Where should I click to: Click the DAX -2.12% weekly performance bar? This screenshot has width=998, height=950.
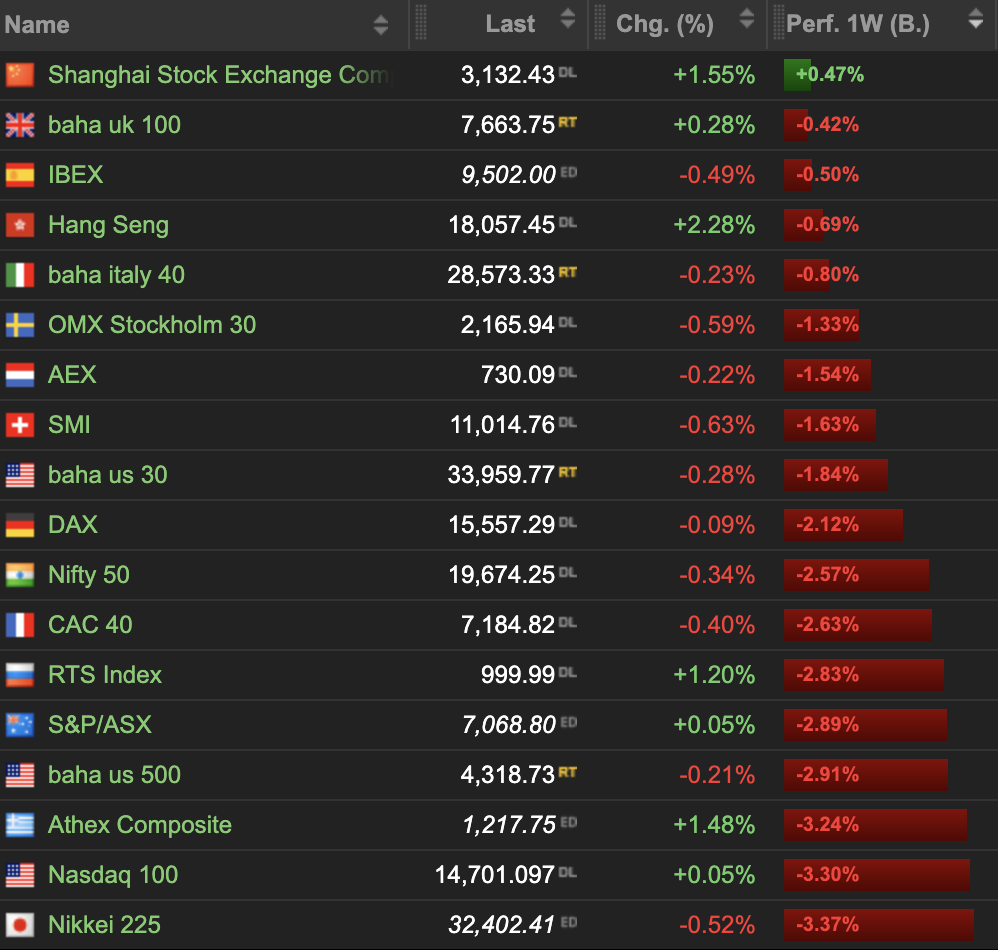pos(843,525)
